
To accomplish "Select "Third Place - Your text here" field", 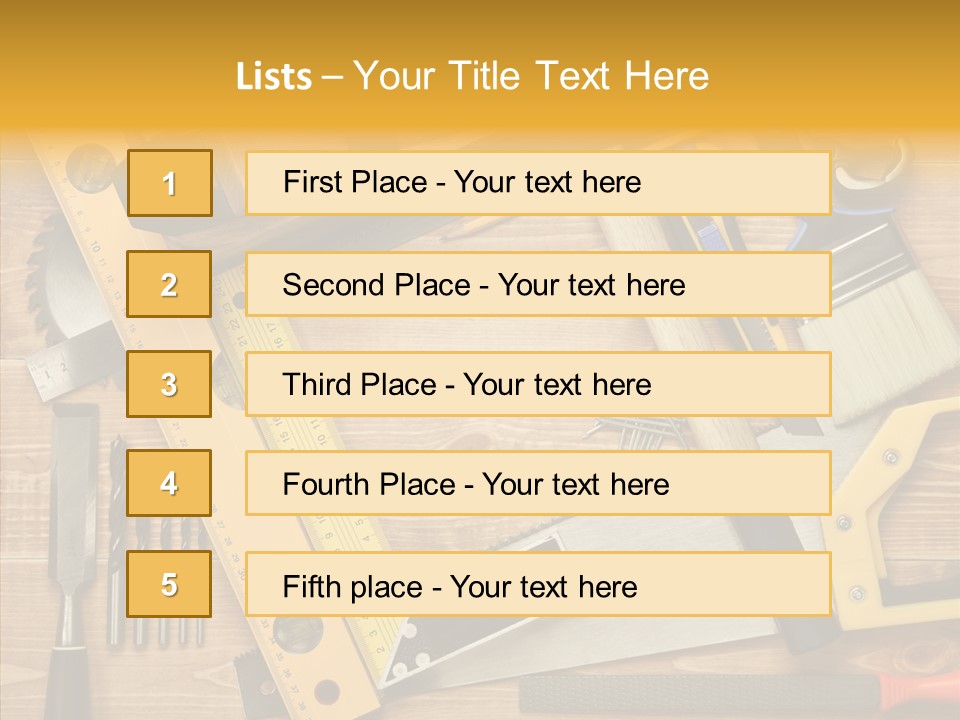I will pos(538,384).
